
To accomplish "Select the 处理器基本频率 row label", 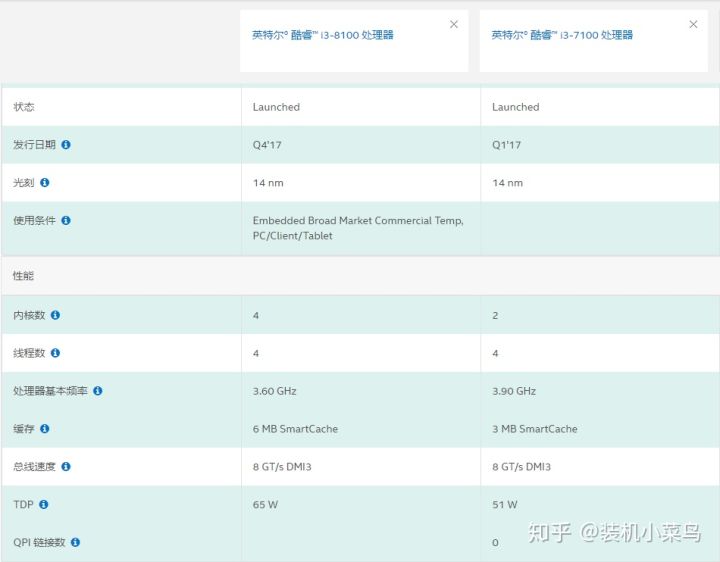I will click(51, 391).
